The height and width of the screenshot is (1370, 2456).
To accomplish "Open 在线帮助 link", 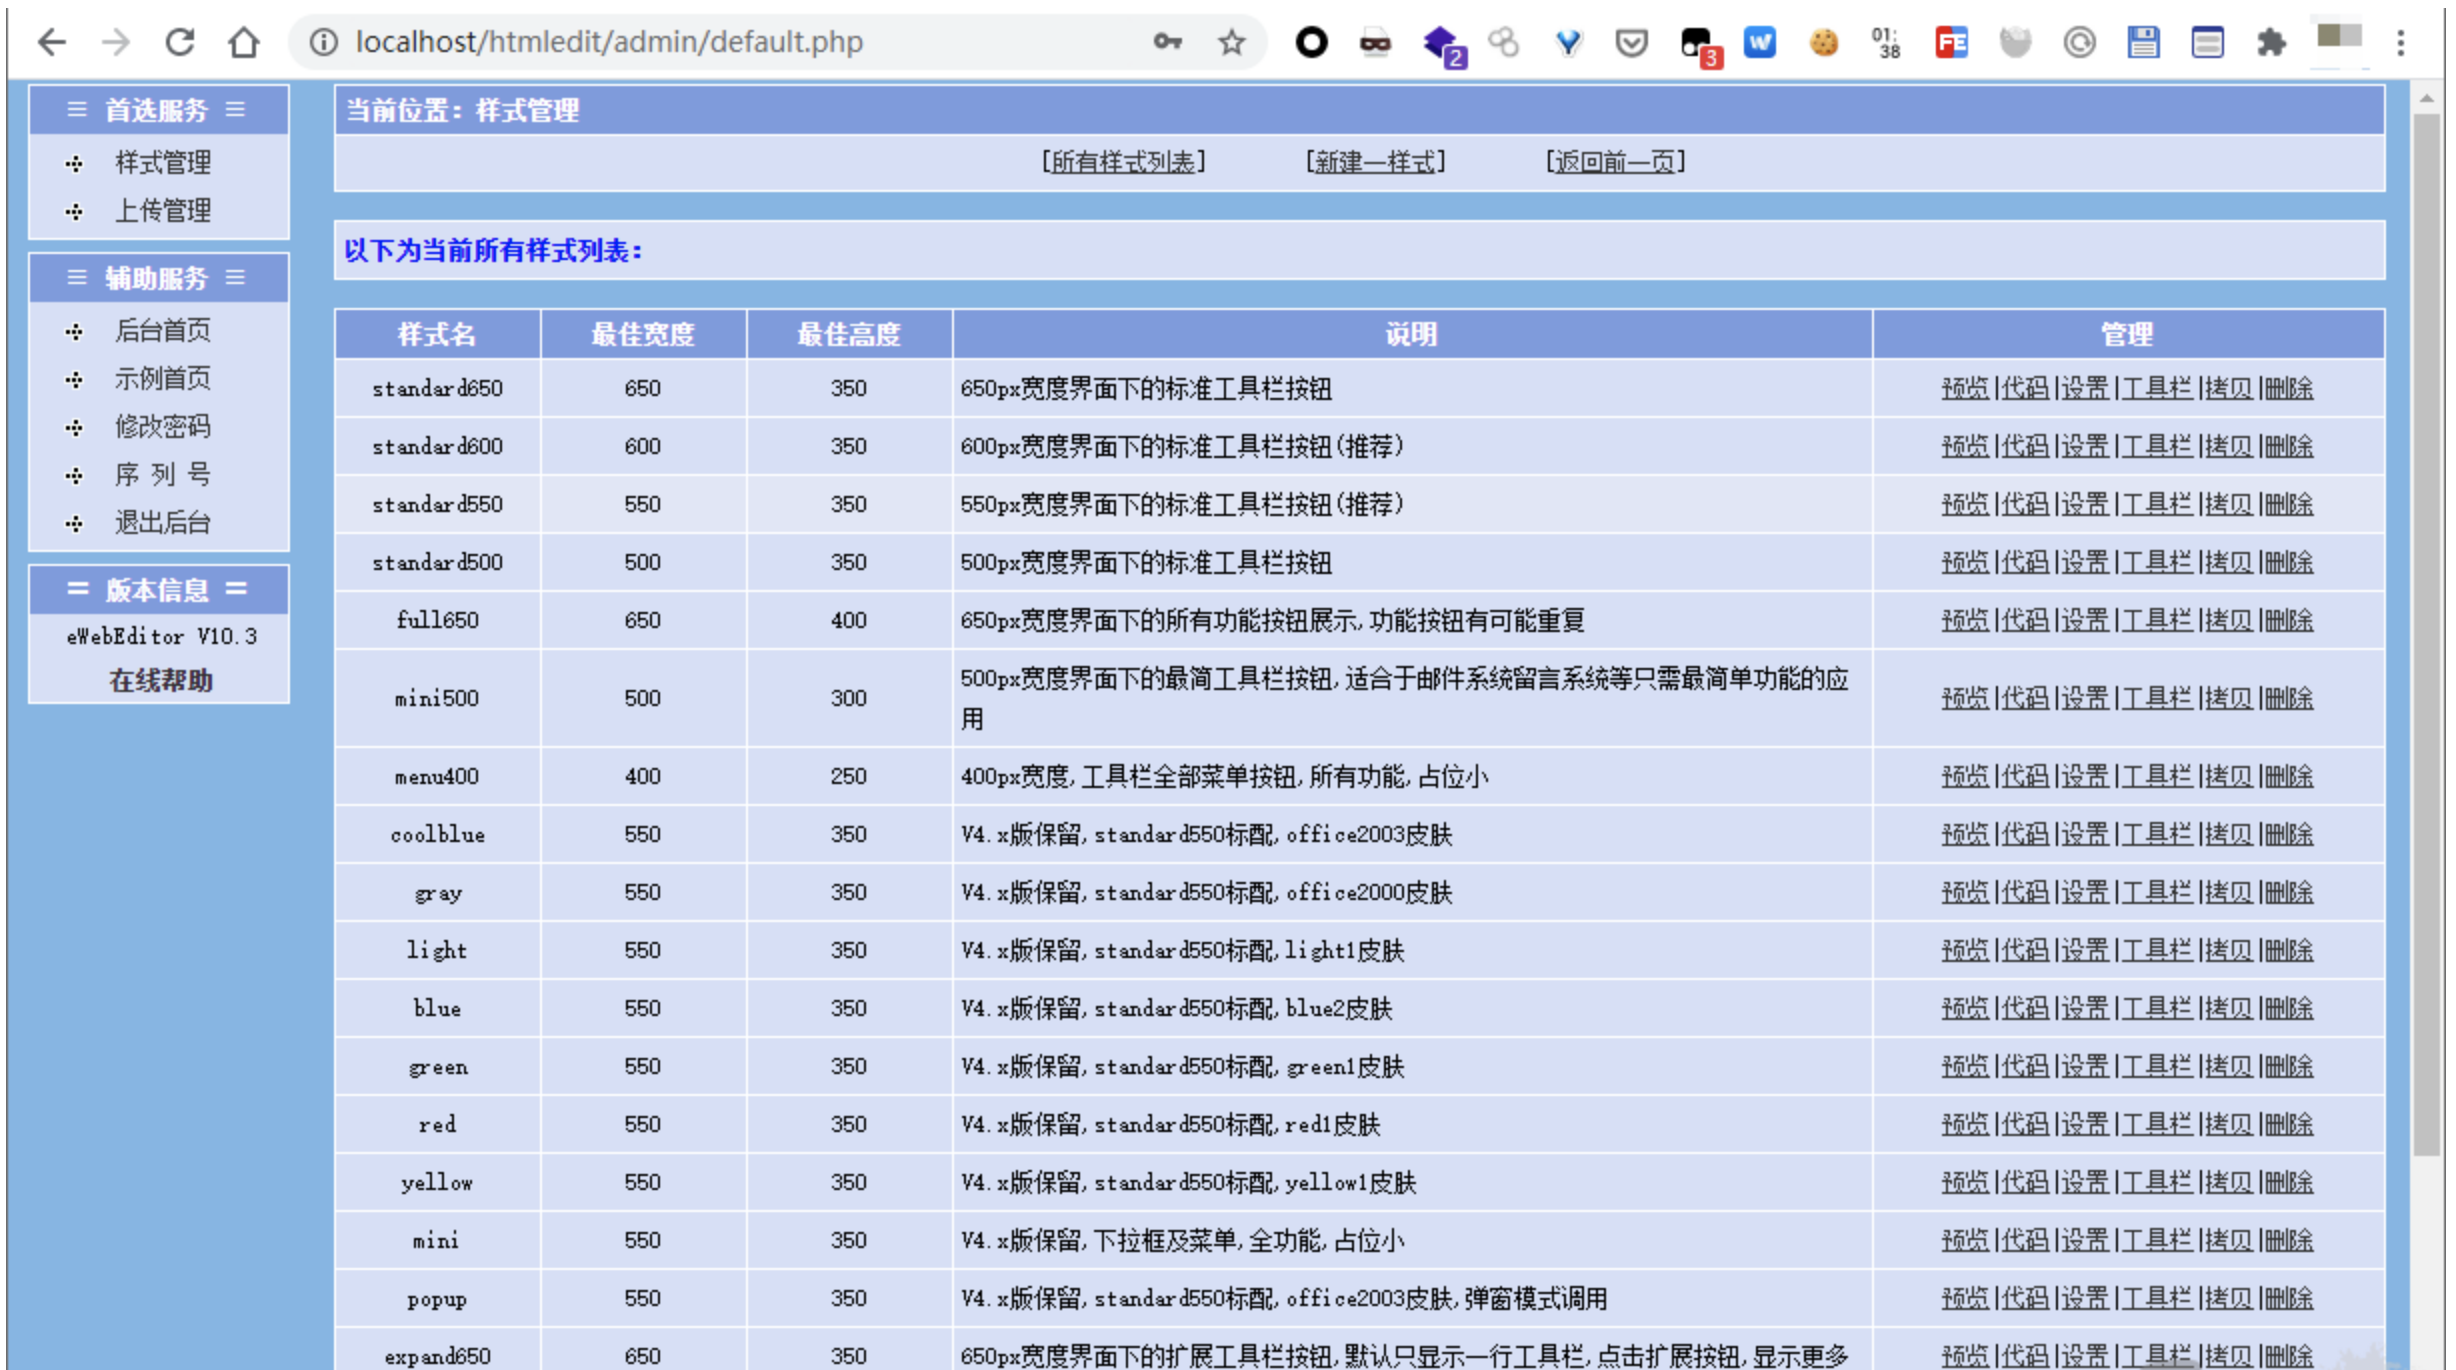I will 160,680.
